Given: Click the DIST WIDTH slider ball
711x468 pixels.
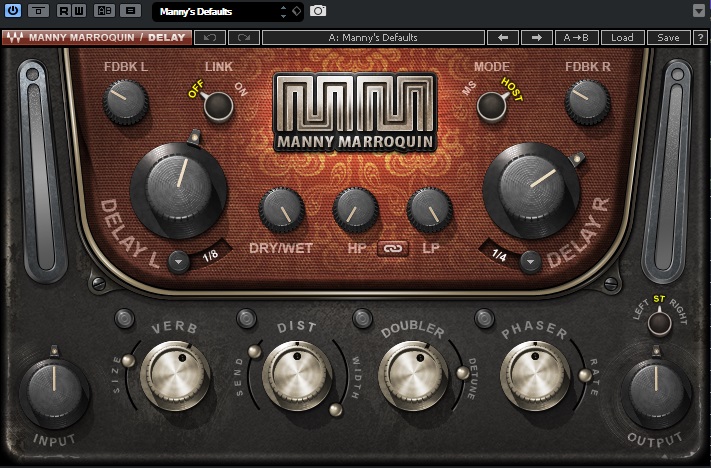Looking at the screenshot, I should [x=336, y=410].
